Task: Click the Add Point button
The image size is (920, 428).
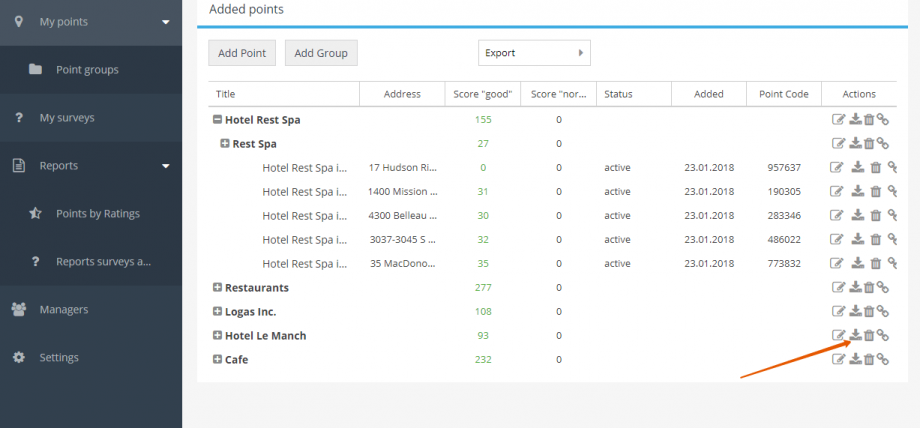Action: pyautogui.click(x=242, y=53)
